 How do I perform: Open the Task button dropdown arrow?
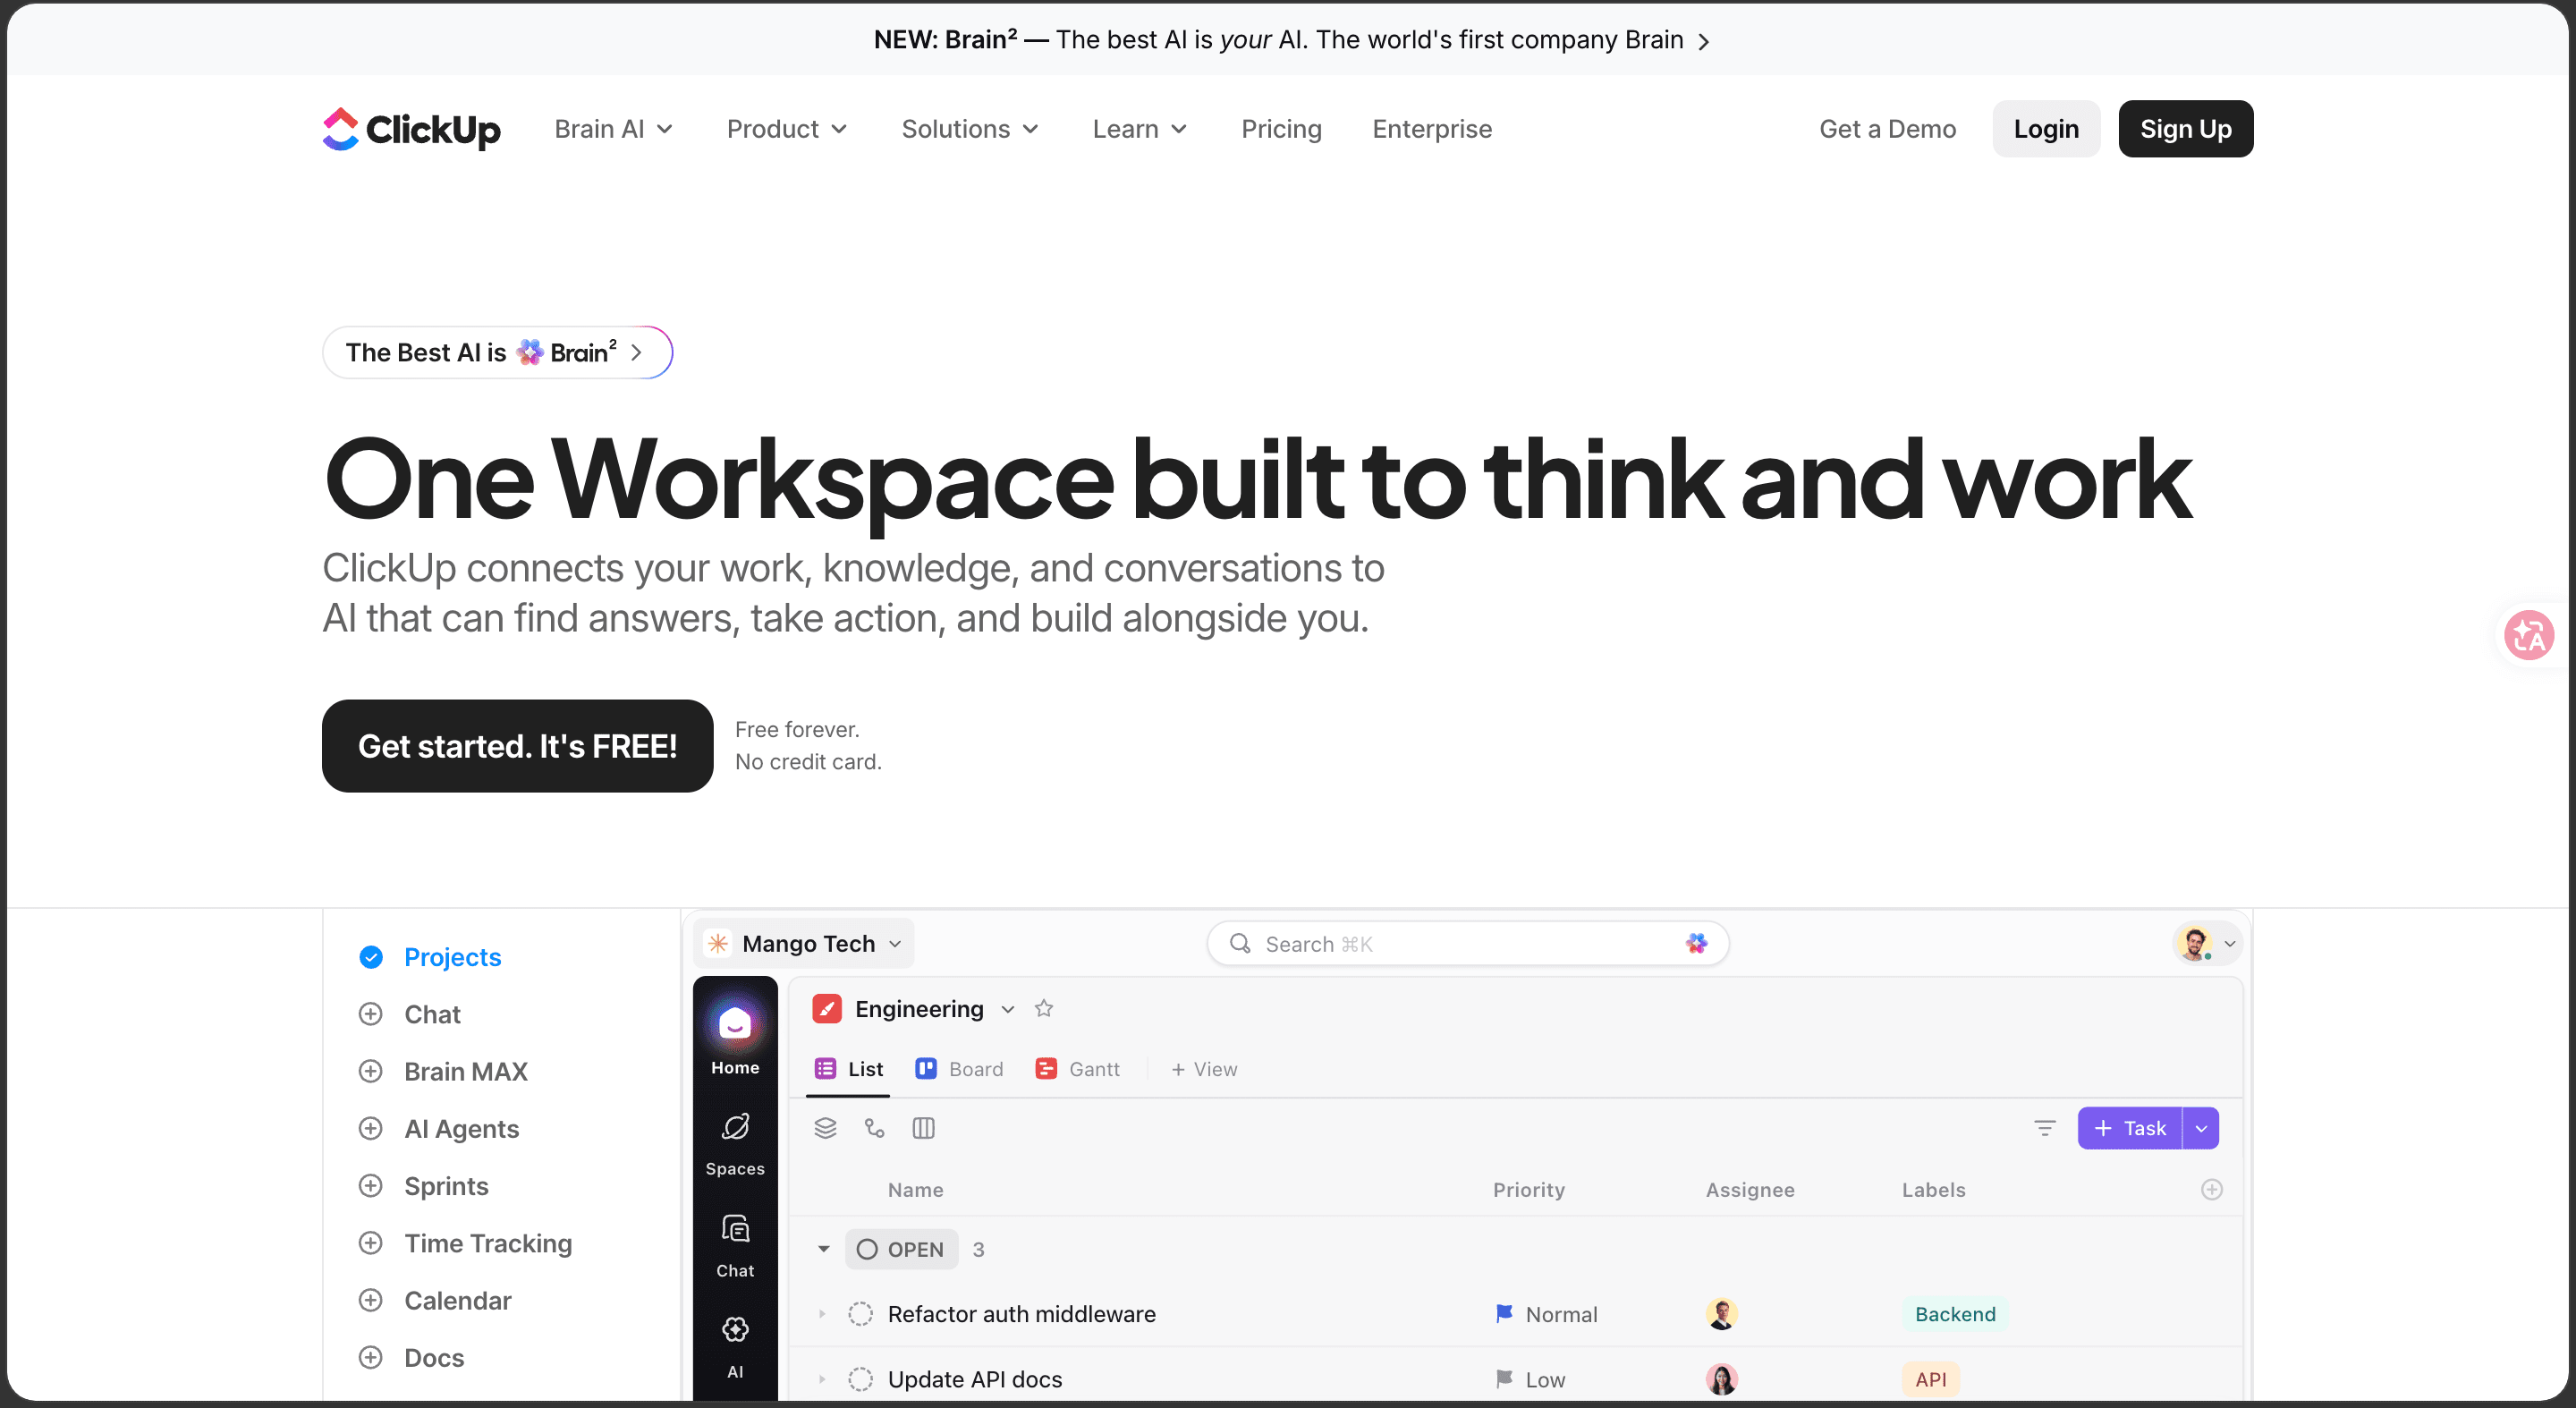2201,1128
